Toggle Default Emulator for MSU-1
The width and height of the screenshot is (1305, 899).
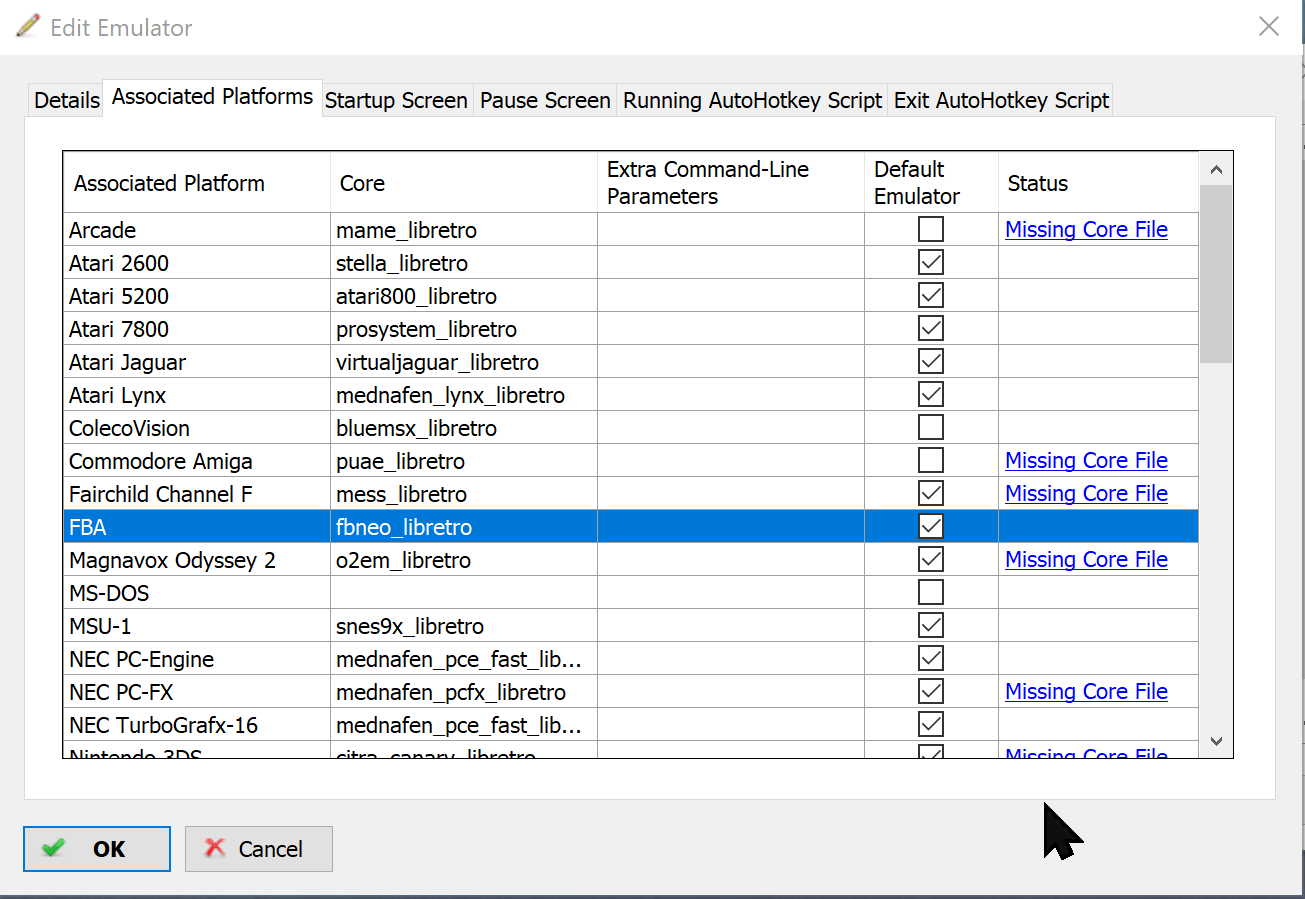[931, 625]
